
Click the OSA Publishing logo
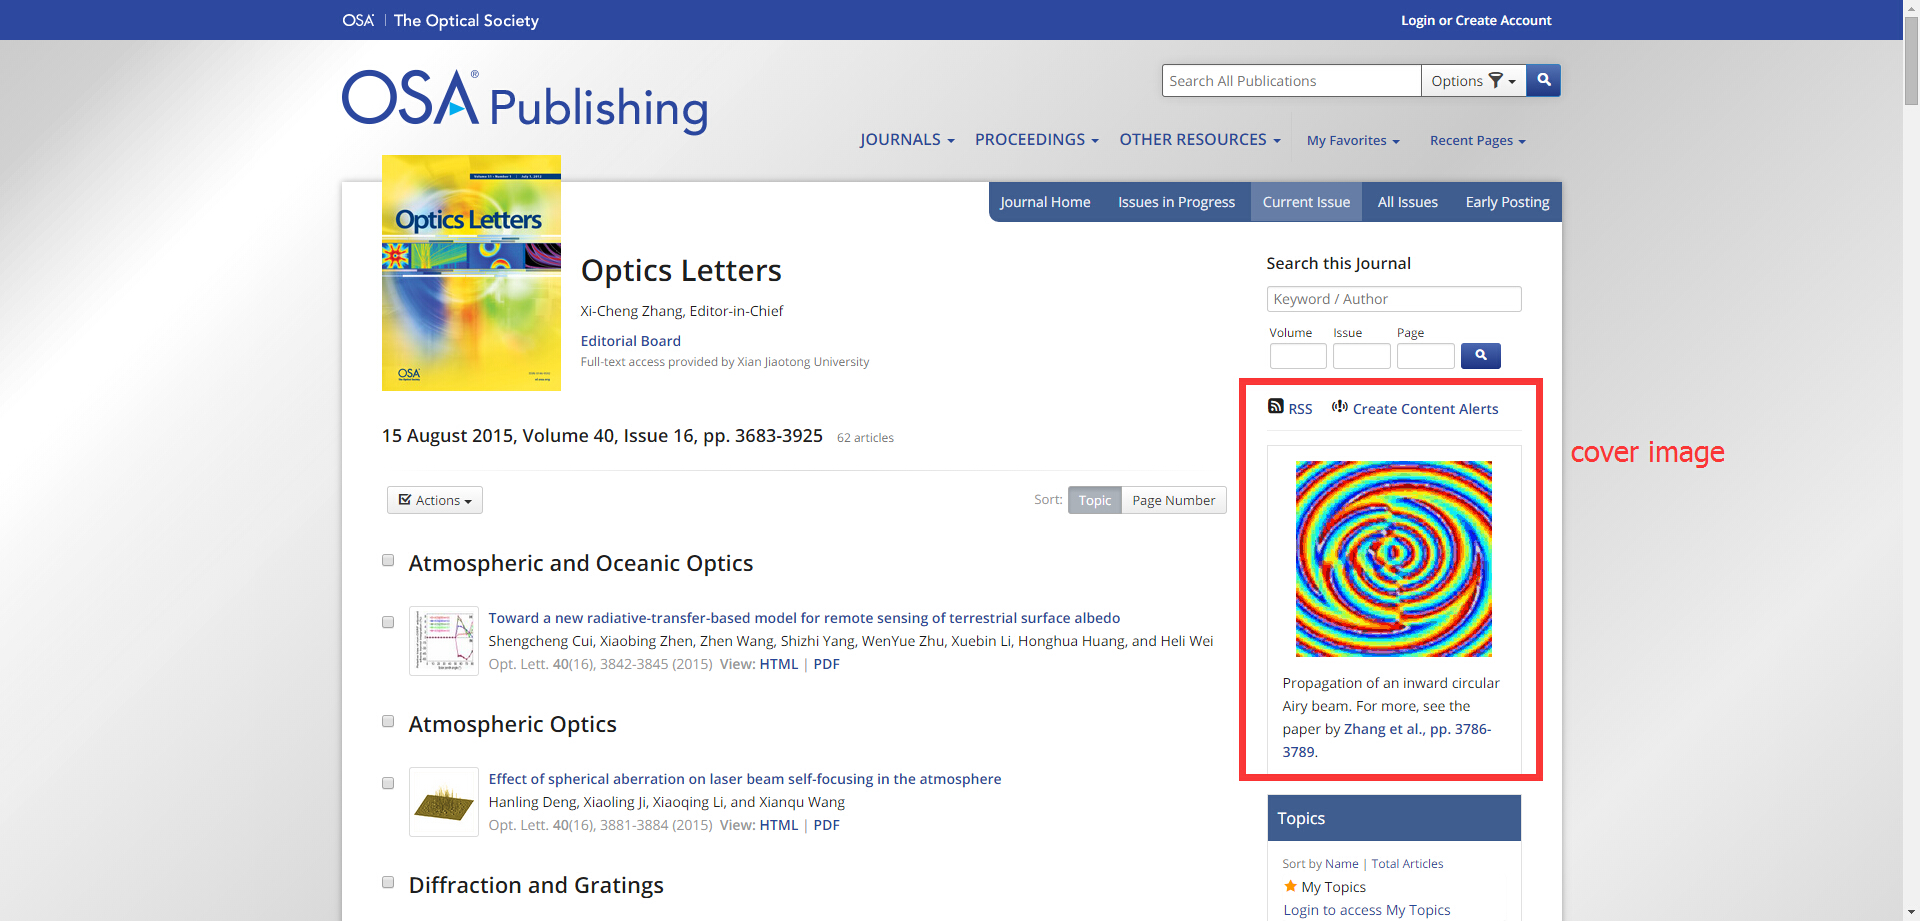pos(524,103)
